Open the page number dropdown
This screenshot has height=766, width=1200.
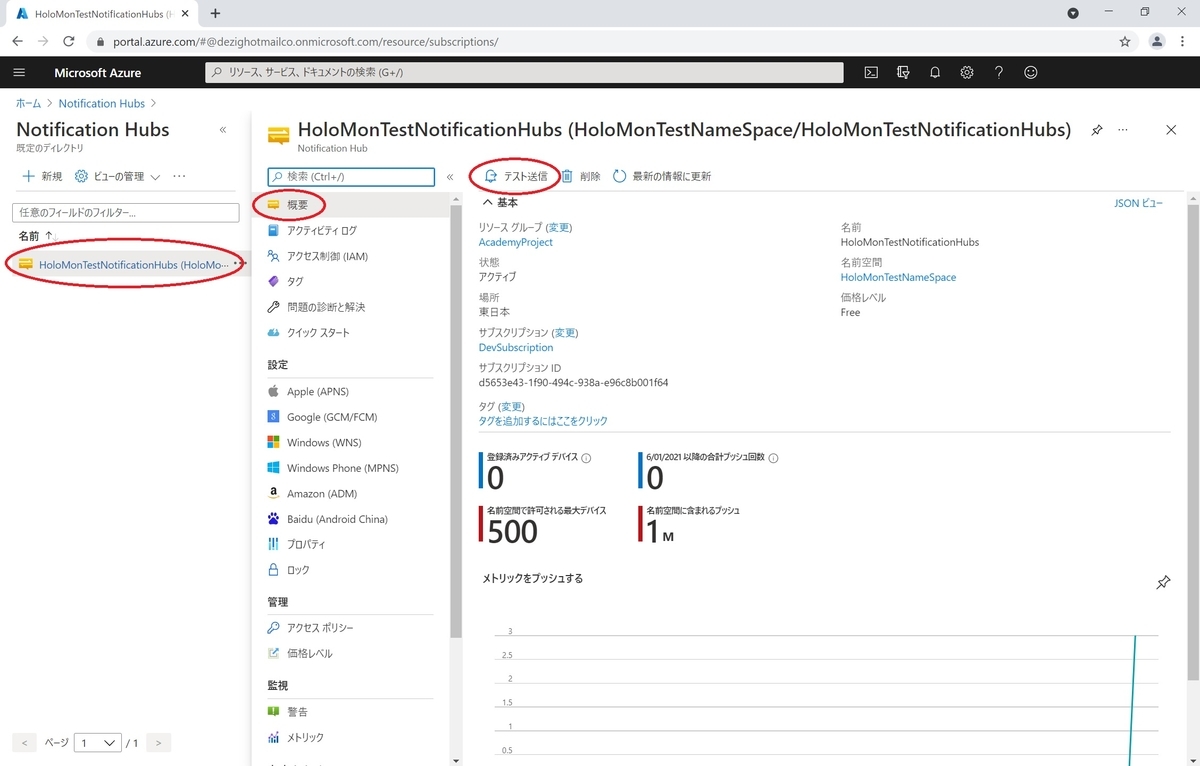click(98, 743)
